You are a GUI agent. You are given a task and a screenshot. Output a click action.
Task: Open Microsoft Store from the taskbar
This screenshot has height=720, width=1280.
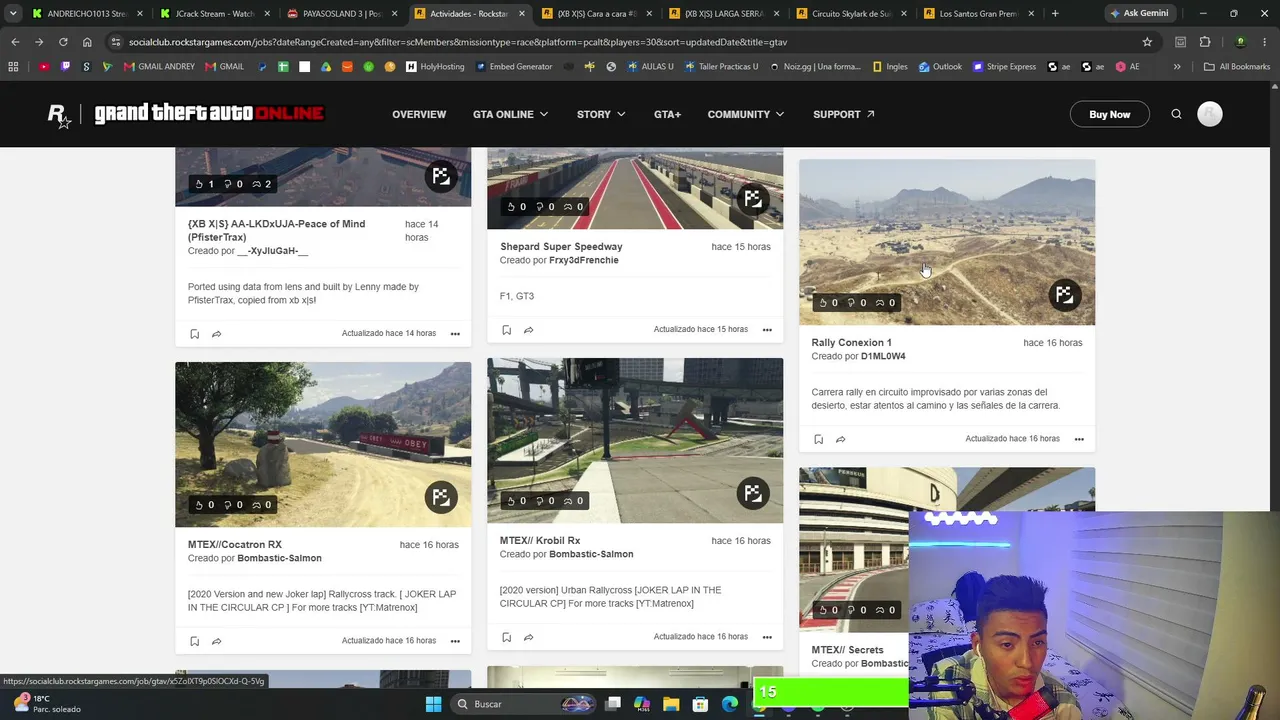tap(700, 704)
